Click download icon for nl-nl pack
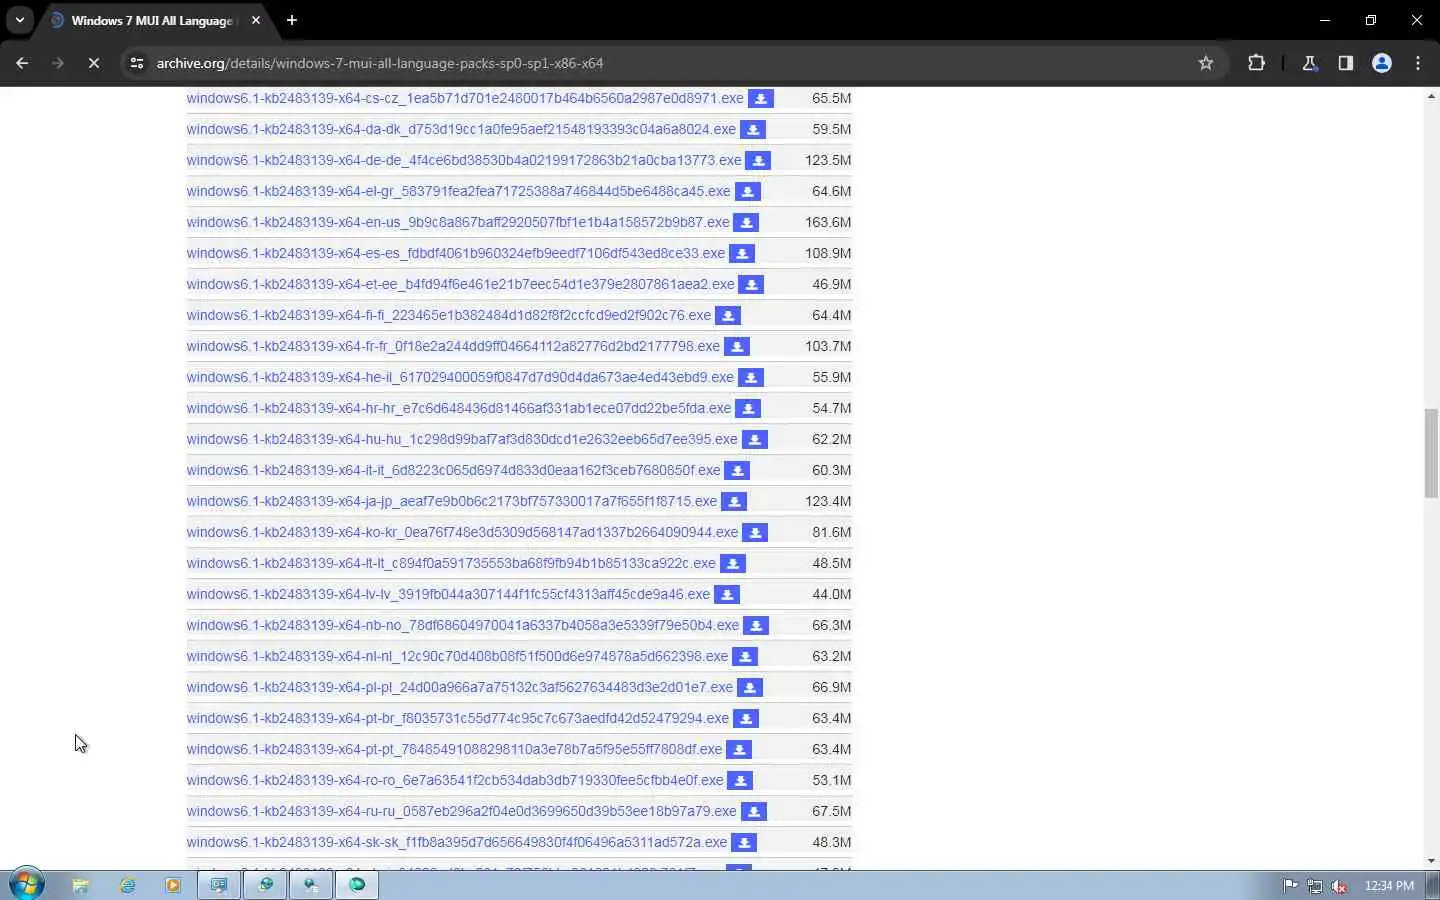Image resolution: width=1440 pixels, height=900 pixels. click(745, 657)
